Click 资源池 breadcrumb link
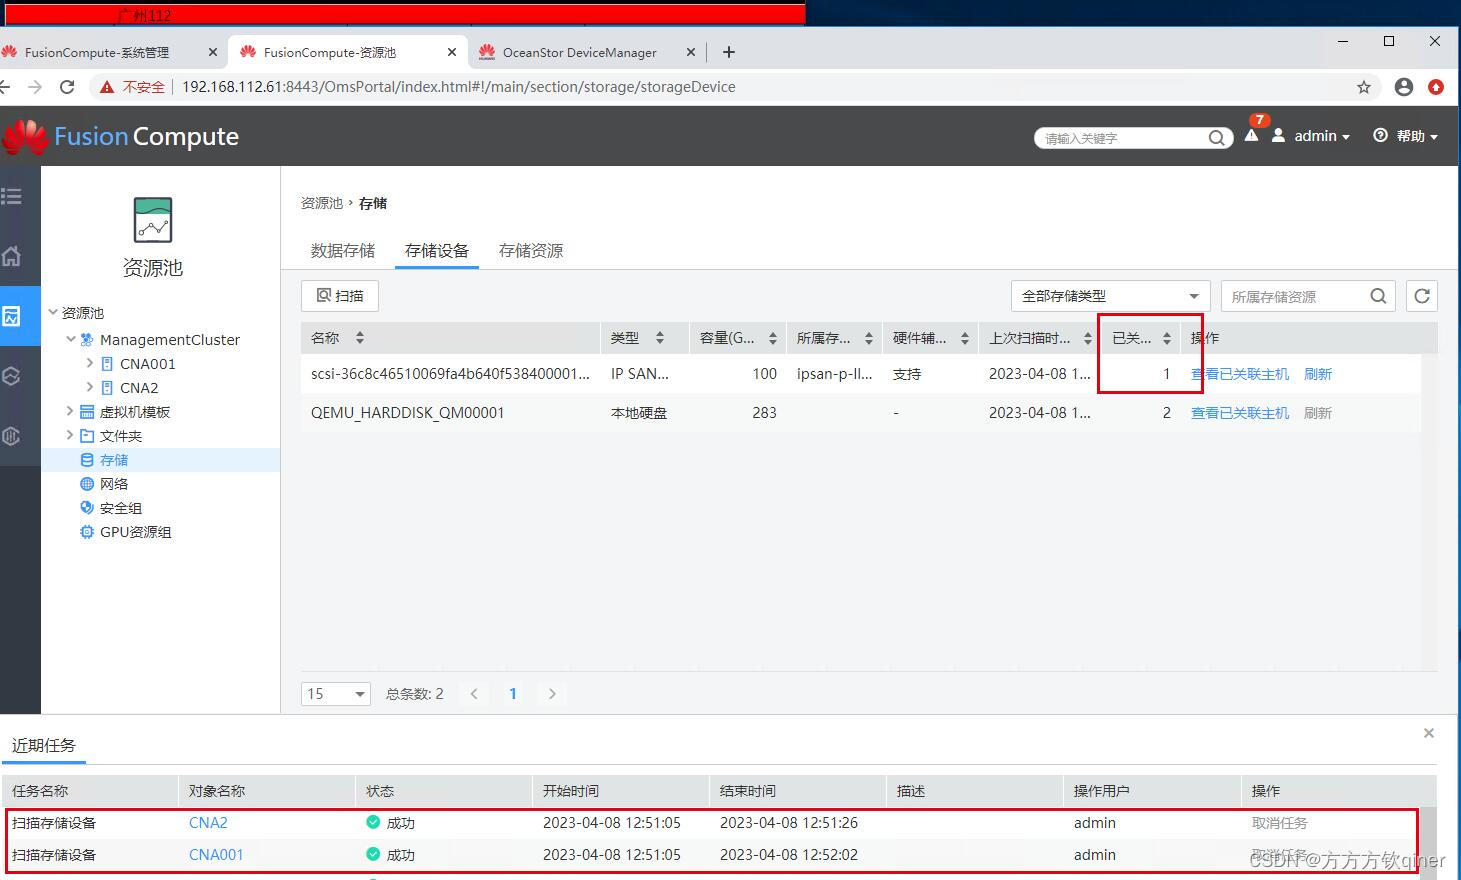This screenshot has width=1461, height=880. 322,203
